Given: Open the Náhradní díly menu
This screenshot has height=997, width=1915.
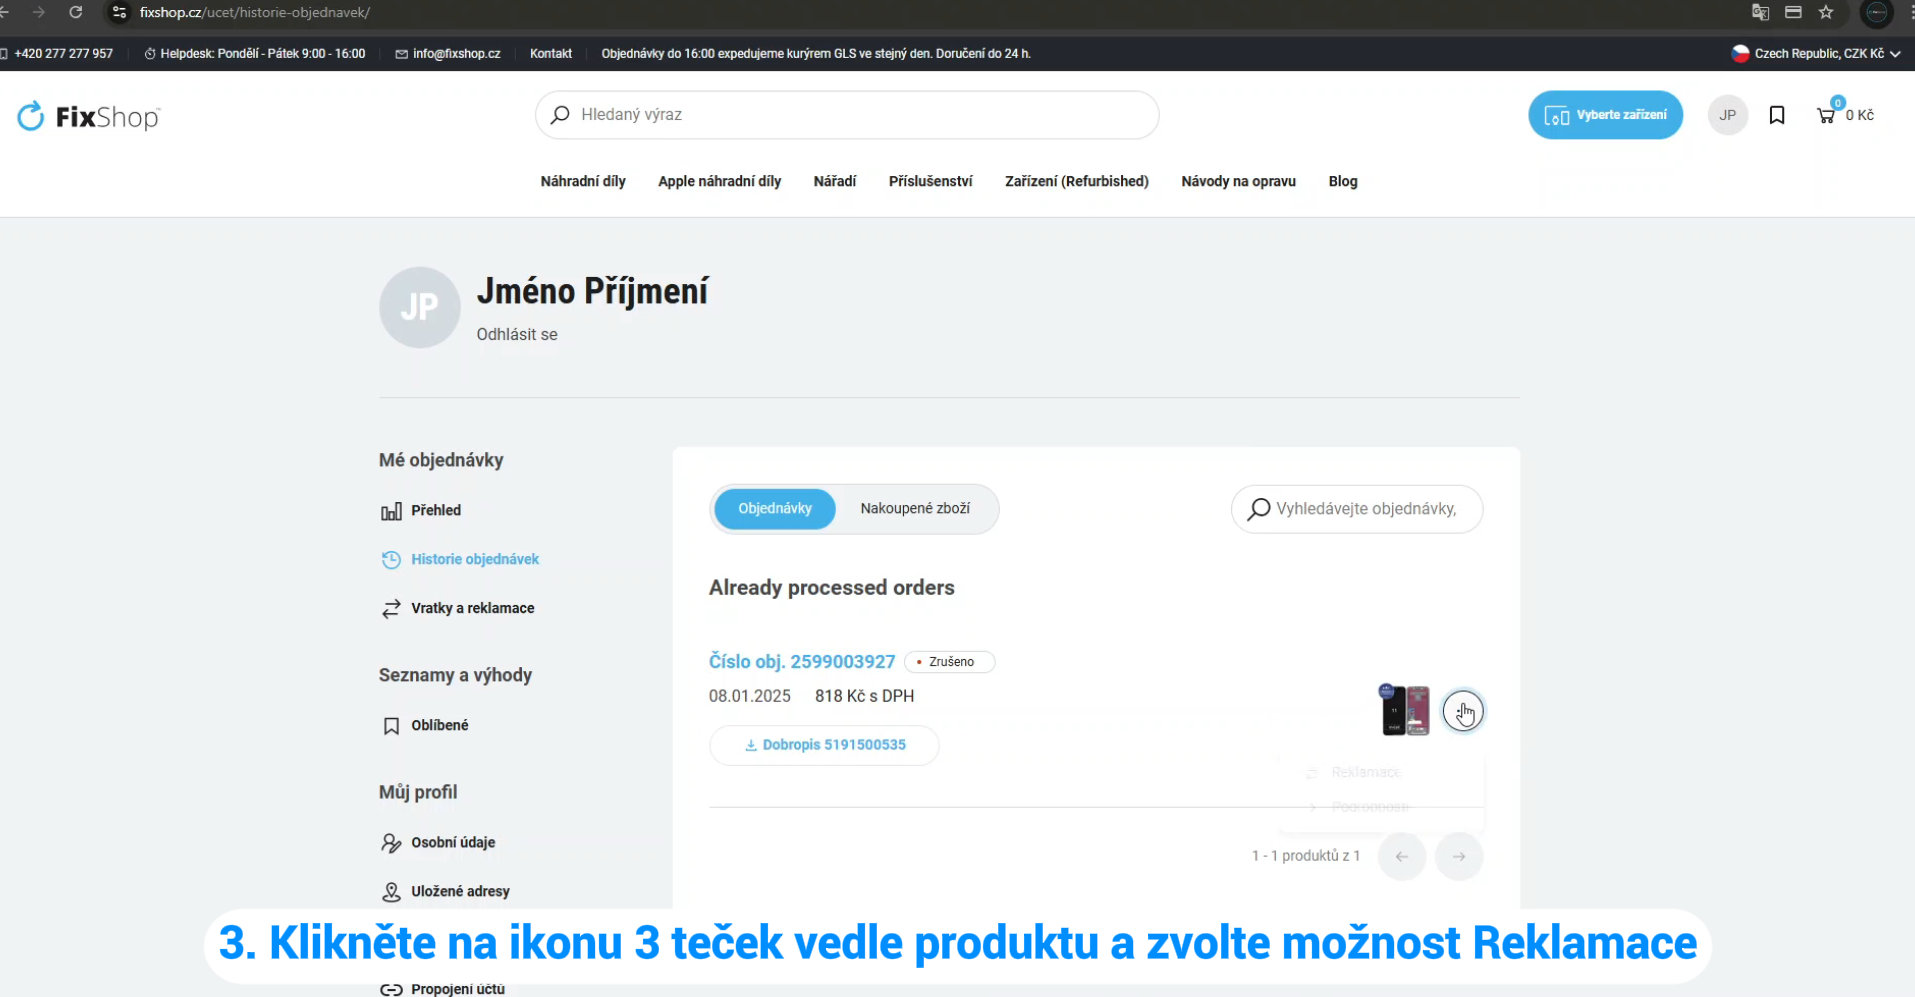Looking at the screenshot, I should pos(582,181).
